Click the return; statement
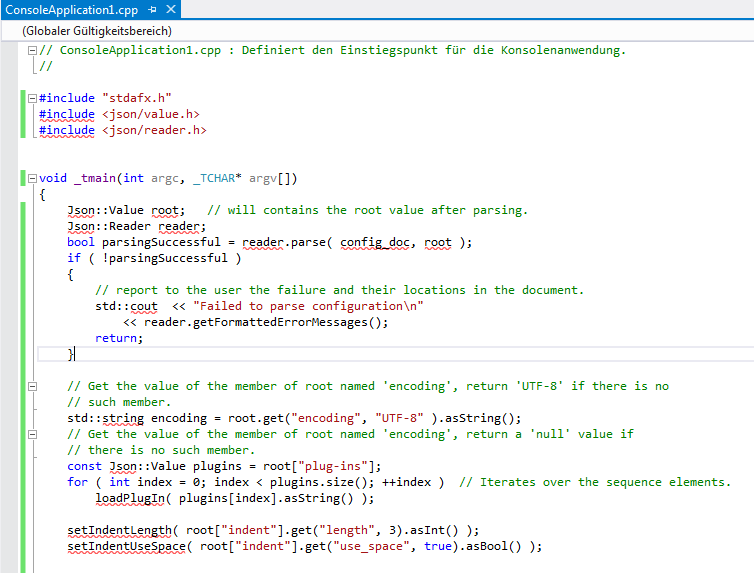 pos(119,338)
